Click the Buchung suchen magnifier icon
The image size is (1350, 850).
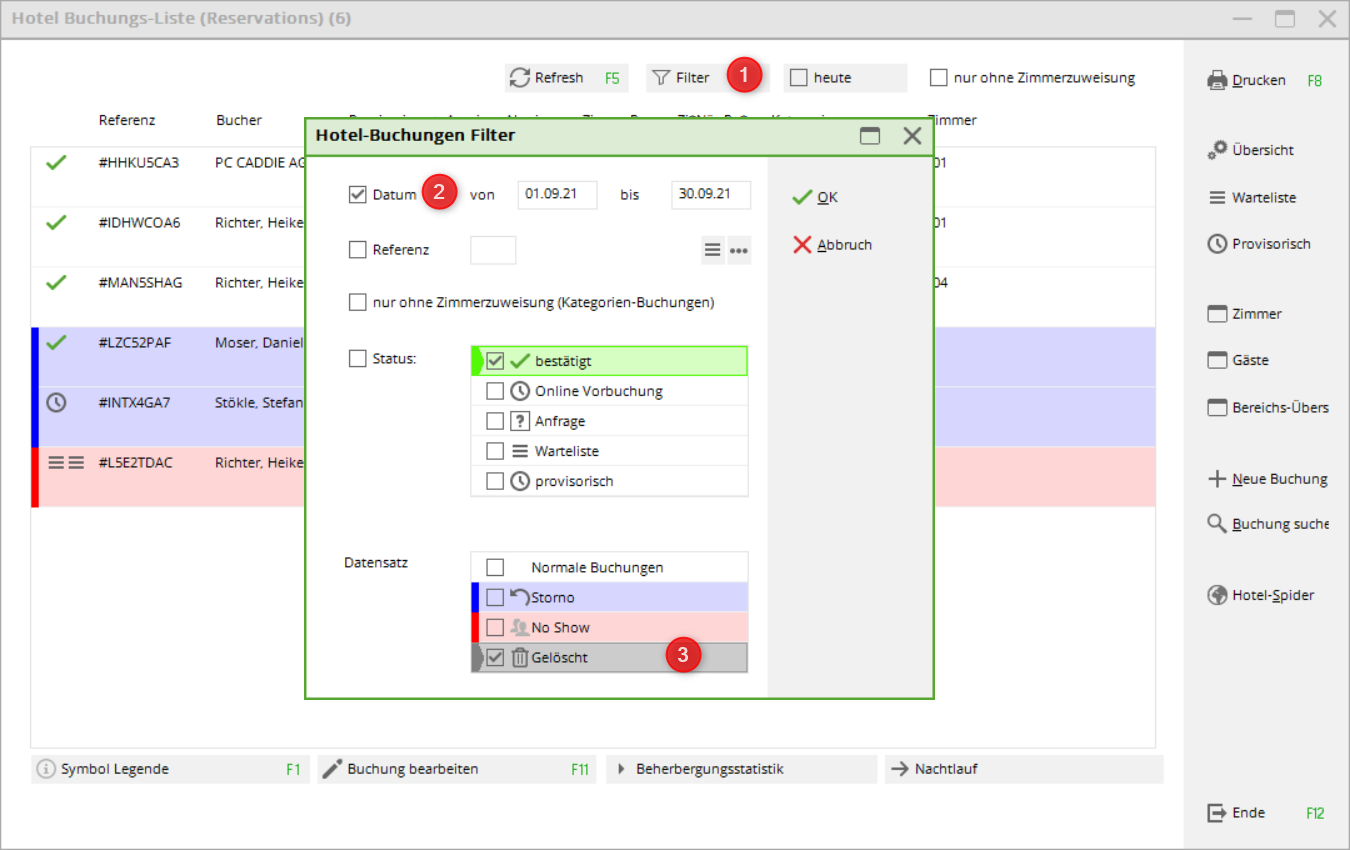click(1217, 524)
